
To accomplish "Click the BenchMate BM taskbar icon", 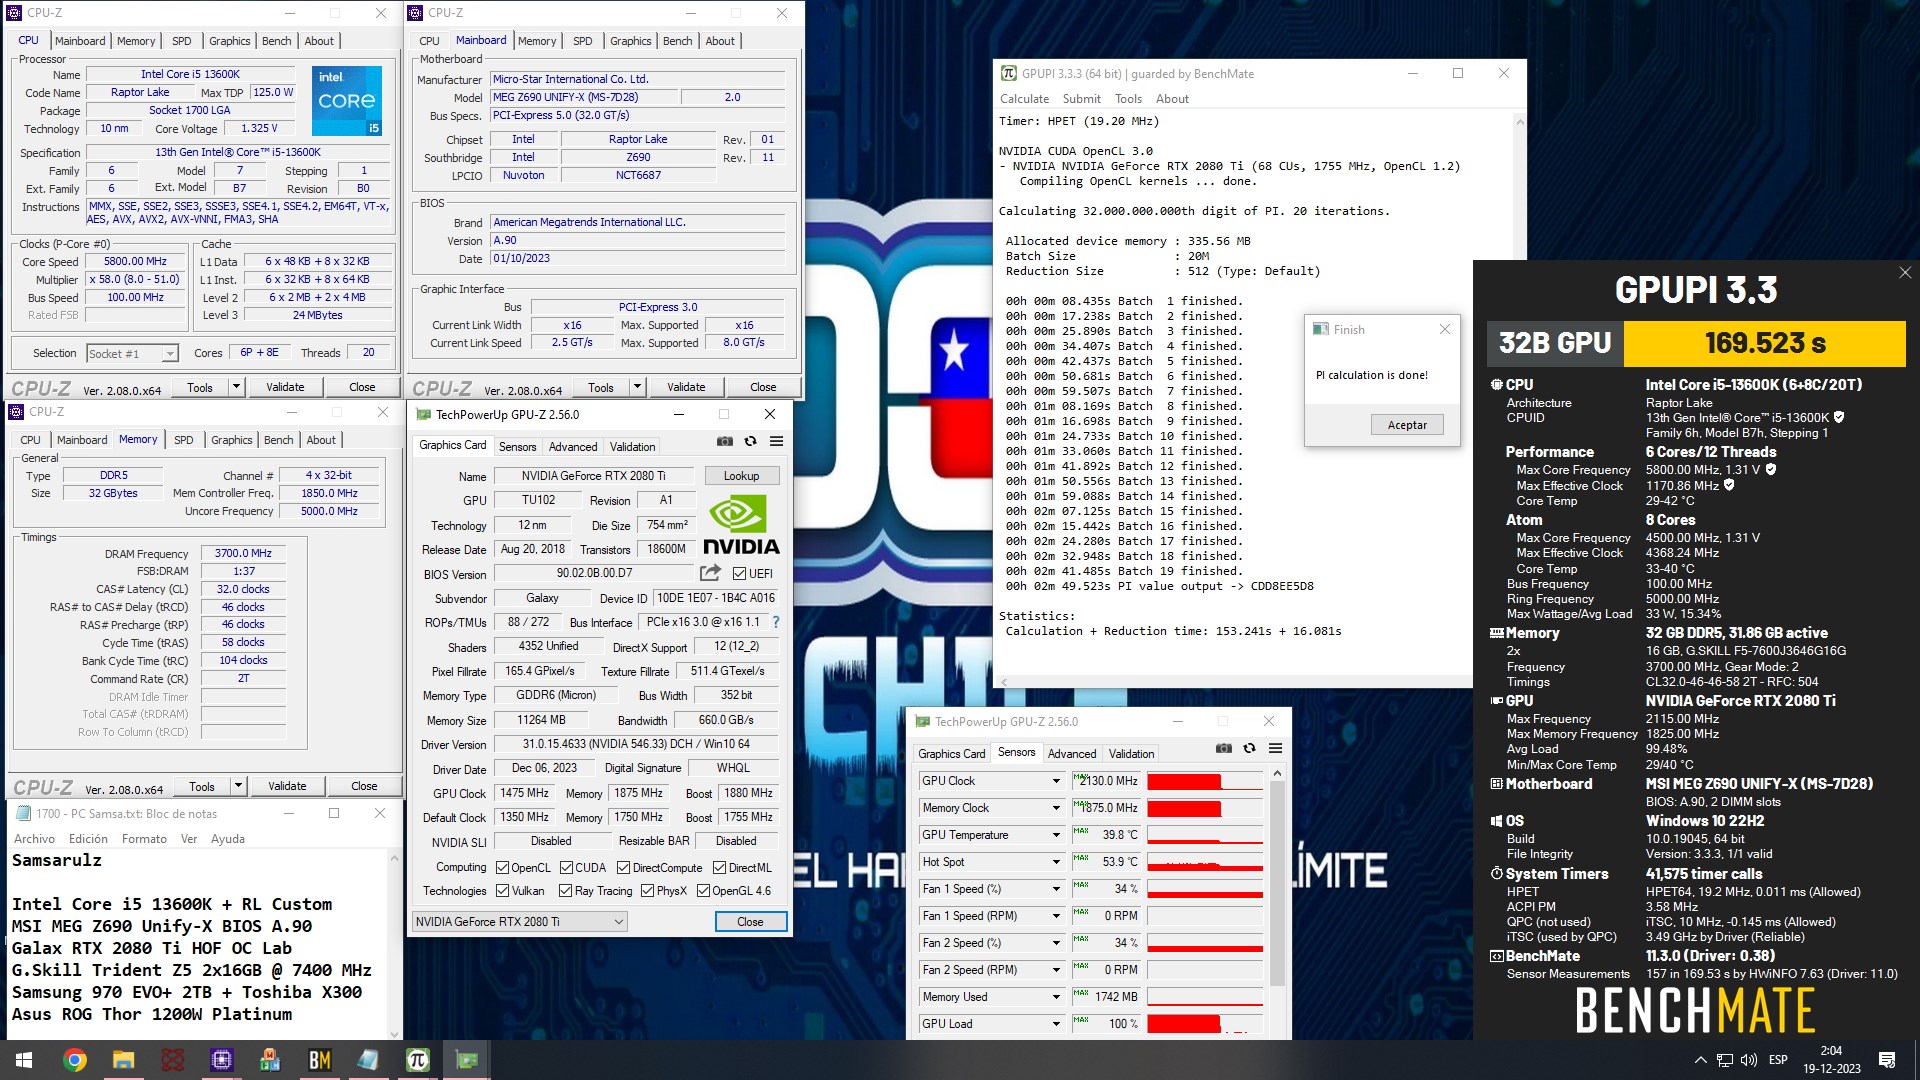I will (319, 1060).
